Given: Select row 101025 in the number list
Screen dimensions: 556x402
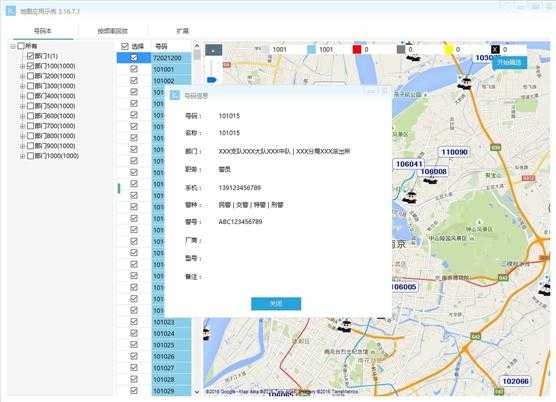Looking at the screenshot, I should click(x=172, y=345).
